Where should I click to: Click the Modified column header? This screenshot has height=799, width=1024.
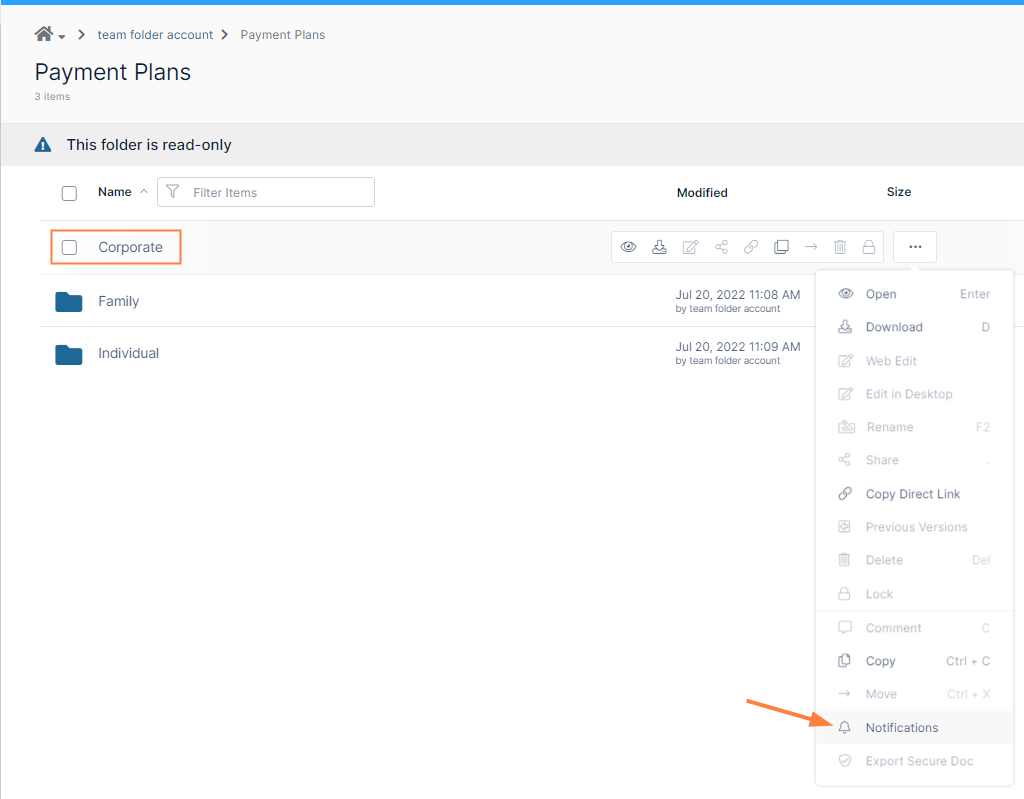point(702,193)
